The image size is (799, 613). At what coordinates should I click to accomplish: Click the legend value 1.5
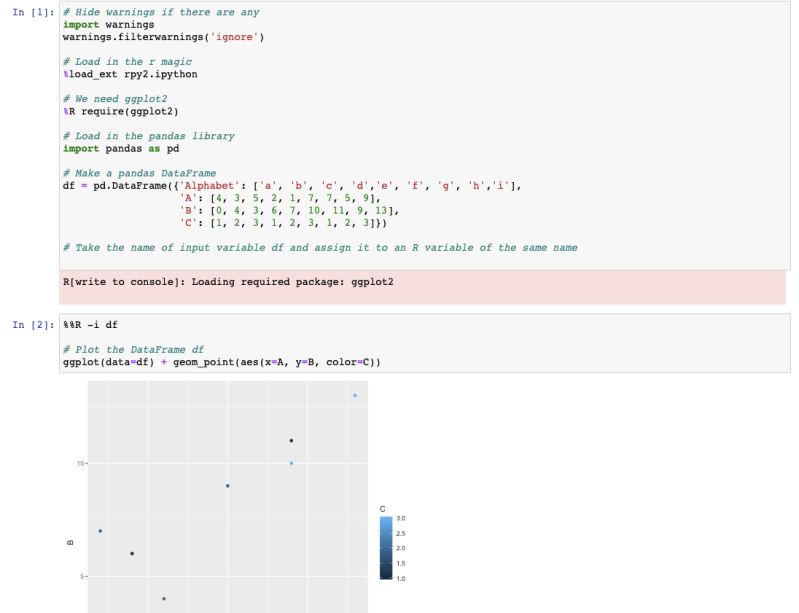[401, 564]
